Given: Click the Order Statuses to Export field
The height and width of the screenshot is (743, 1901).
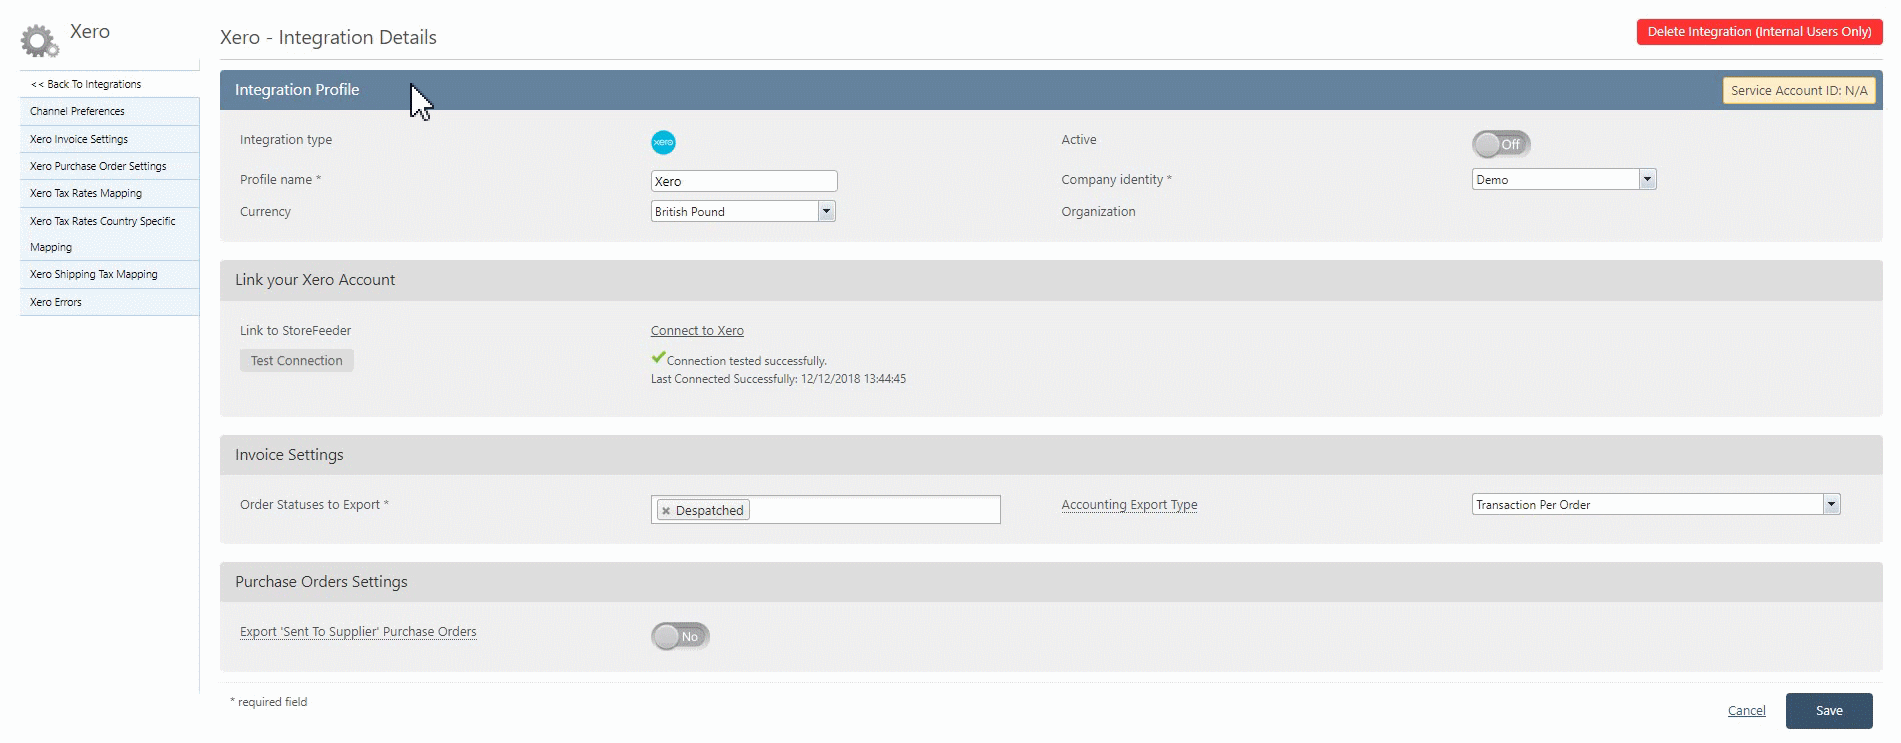Looking at the screenshot, I should 826,510.
